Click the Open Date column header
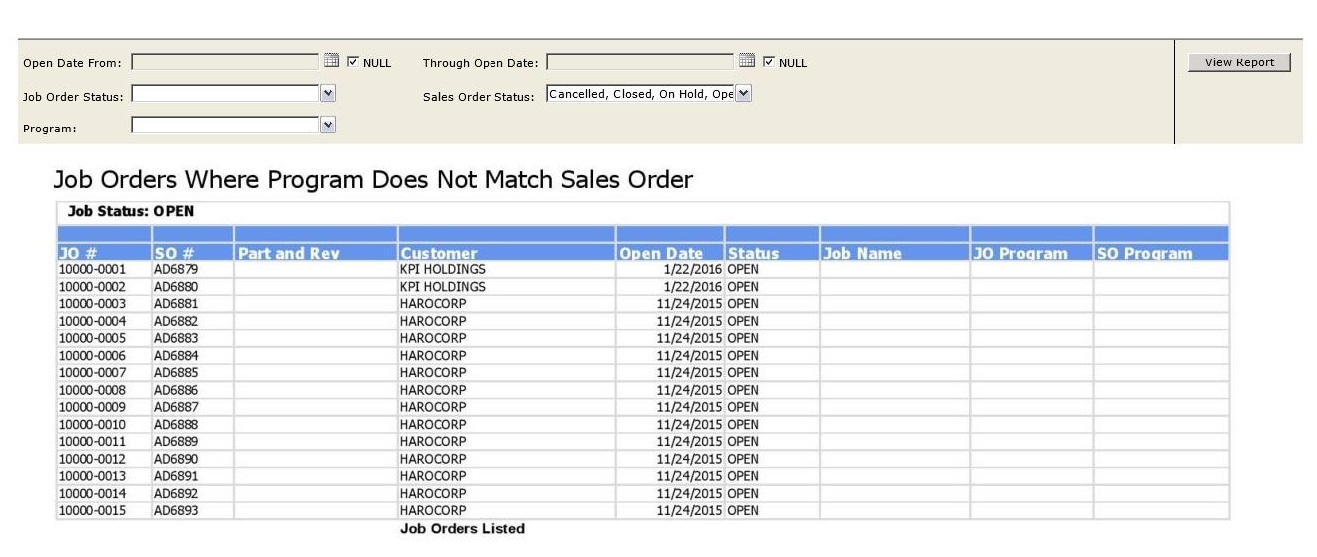This screenshot has width=1317, height=557. [661, 254]
